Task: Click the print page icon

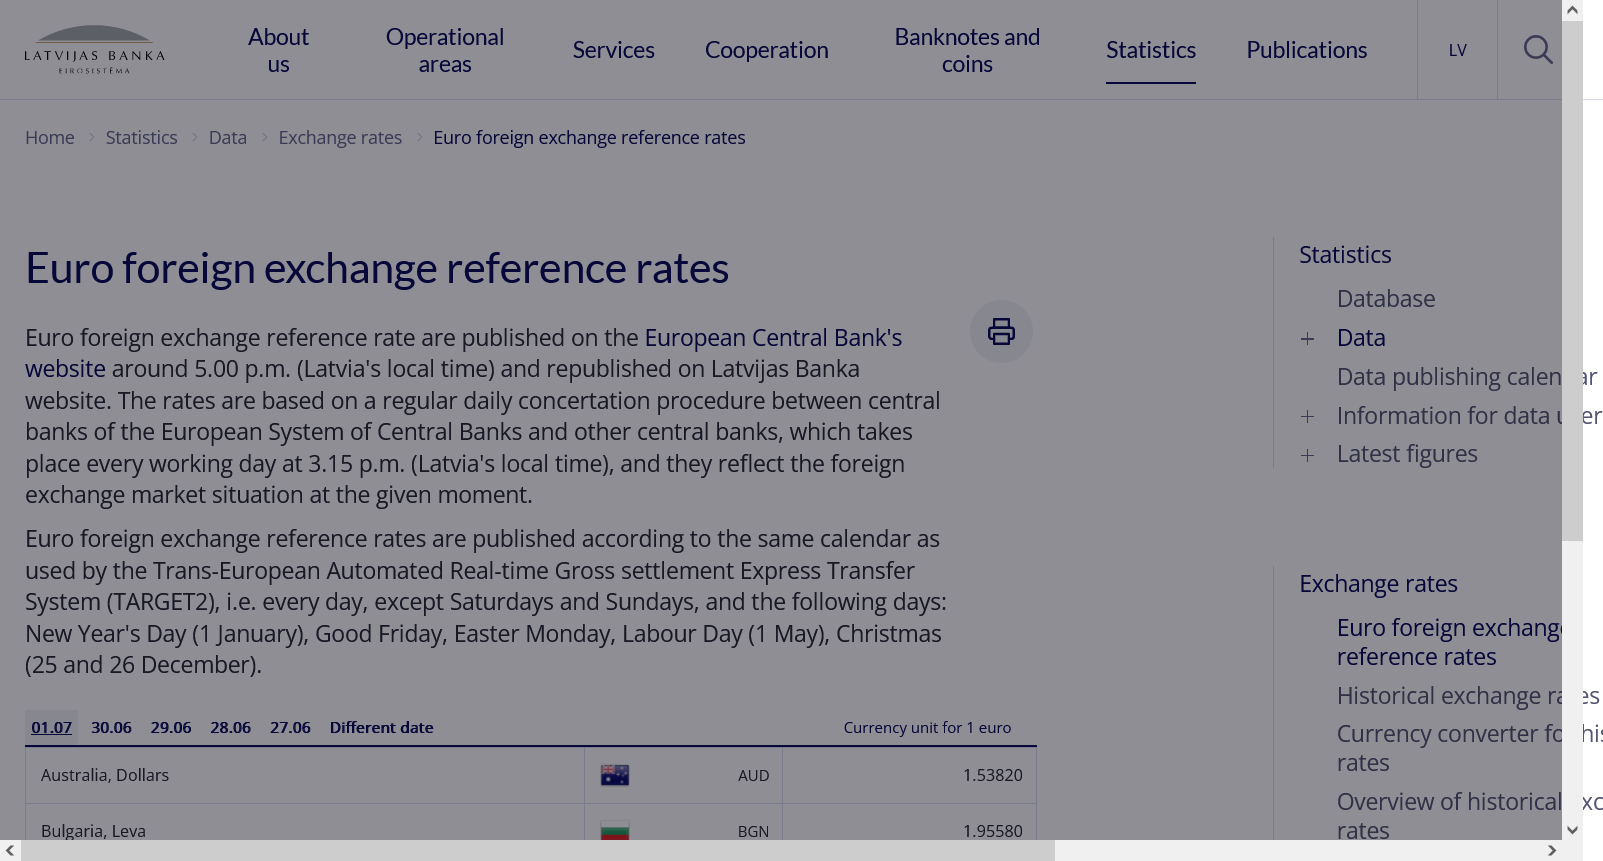Action: tap(1001, 332)
